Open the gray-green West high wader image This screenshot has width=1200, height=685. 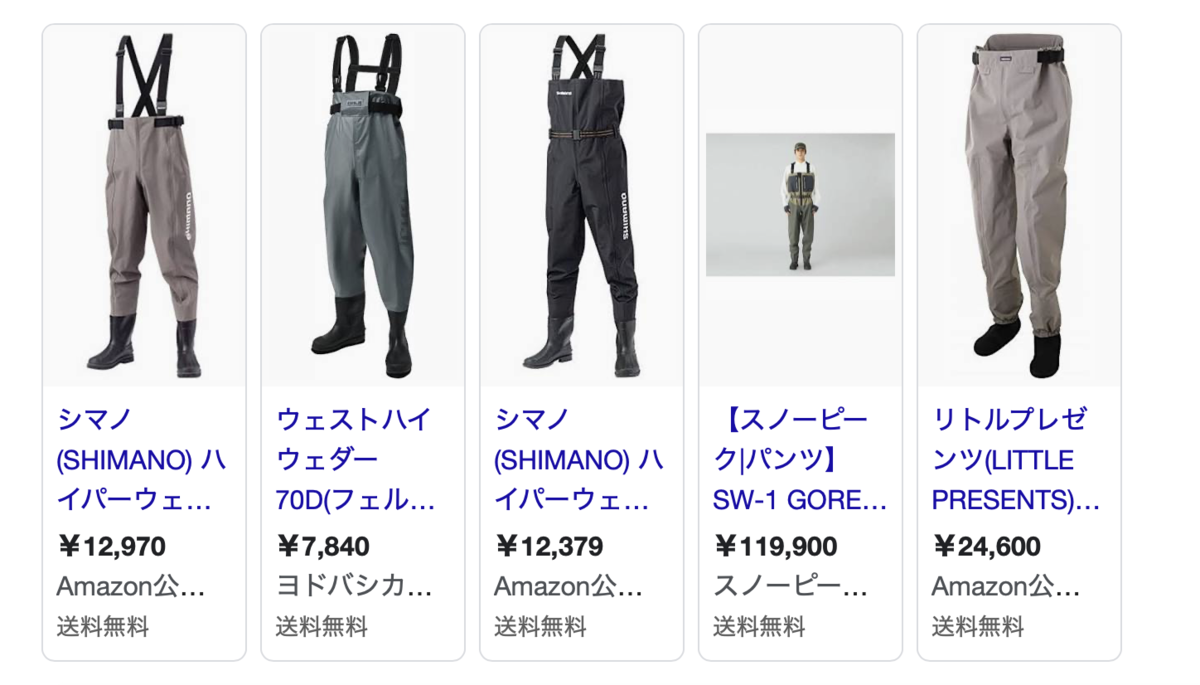coord(363,205)
